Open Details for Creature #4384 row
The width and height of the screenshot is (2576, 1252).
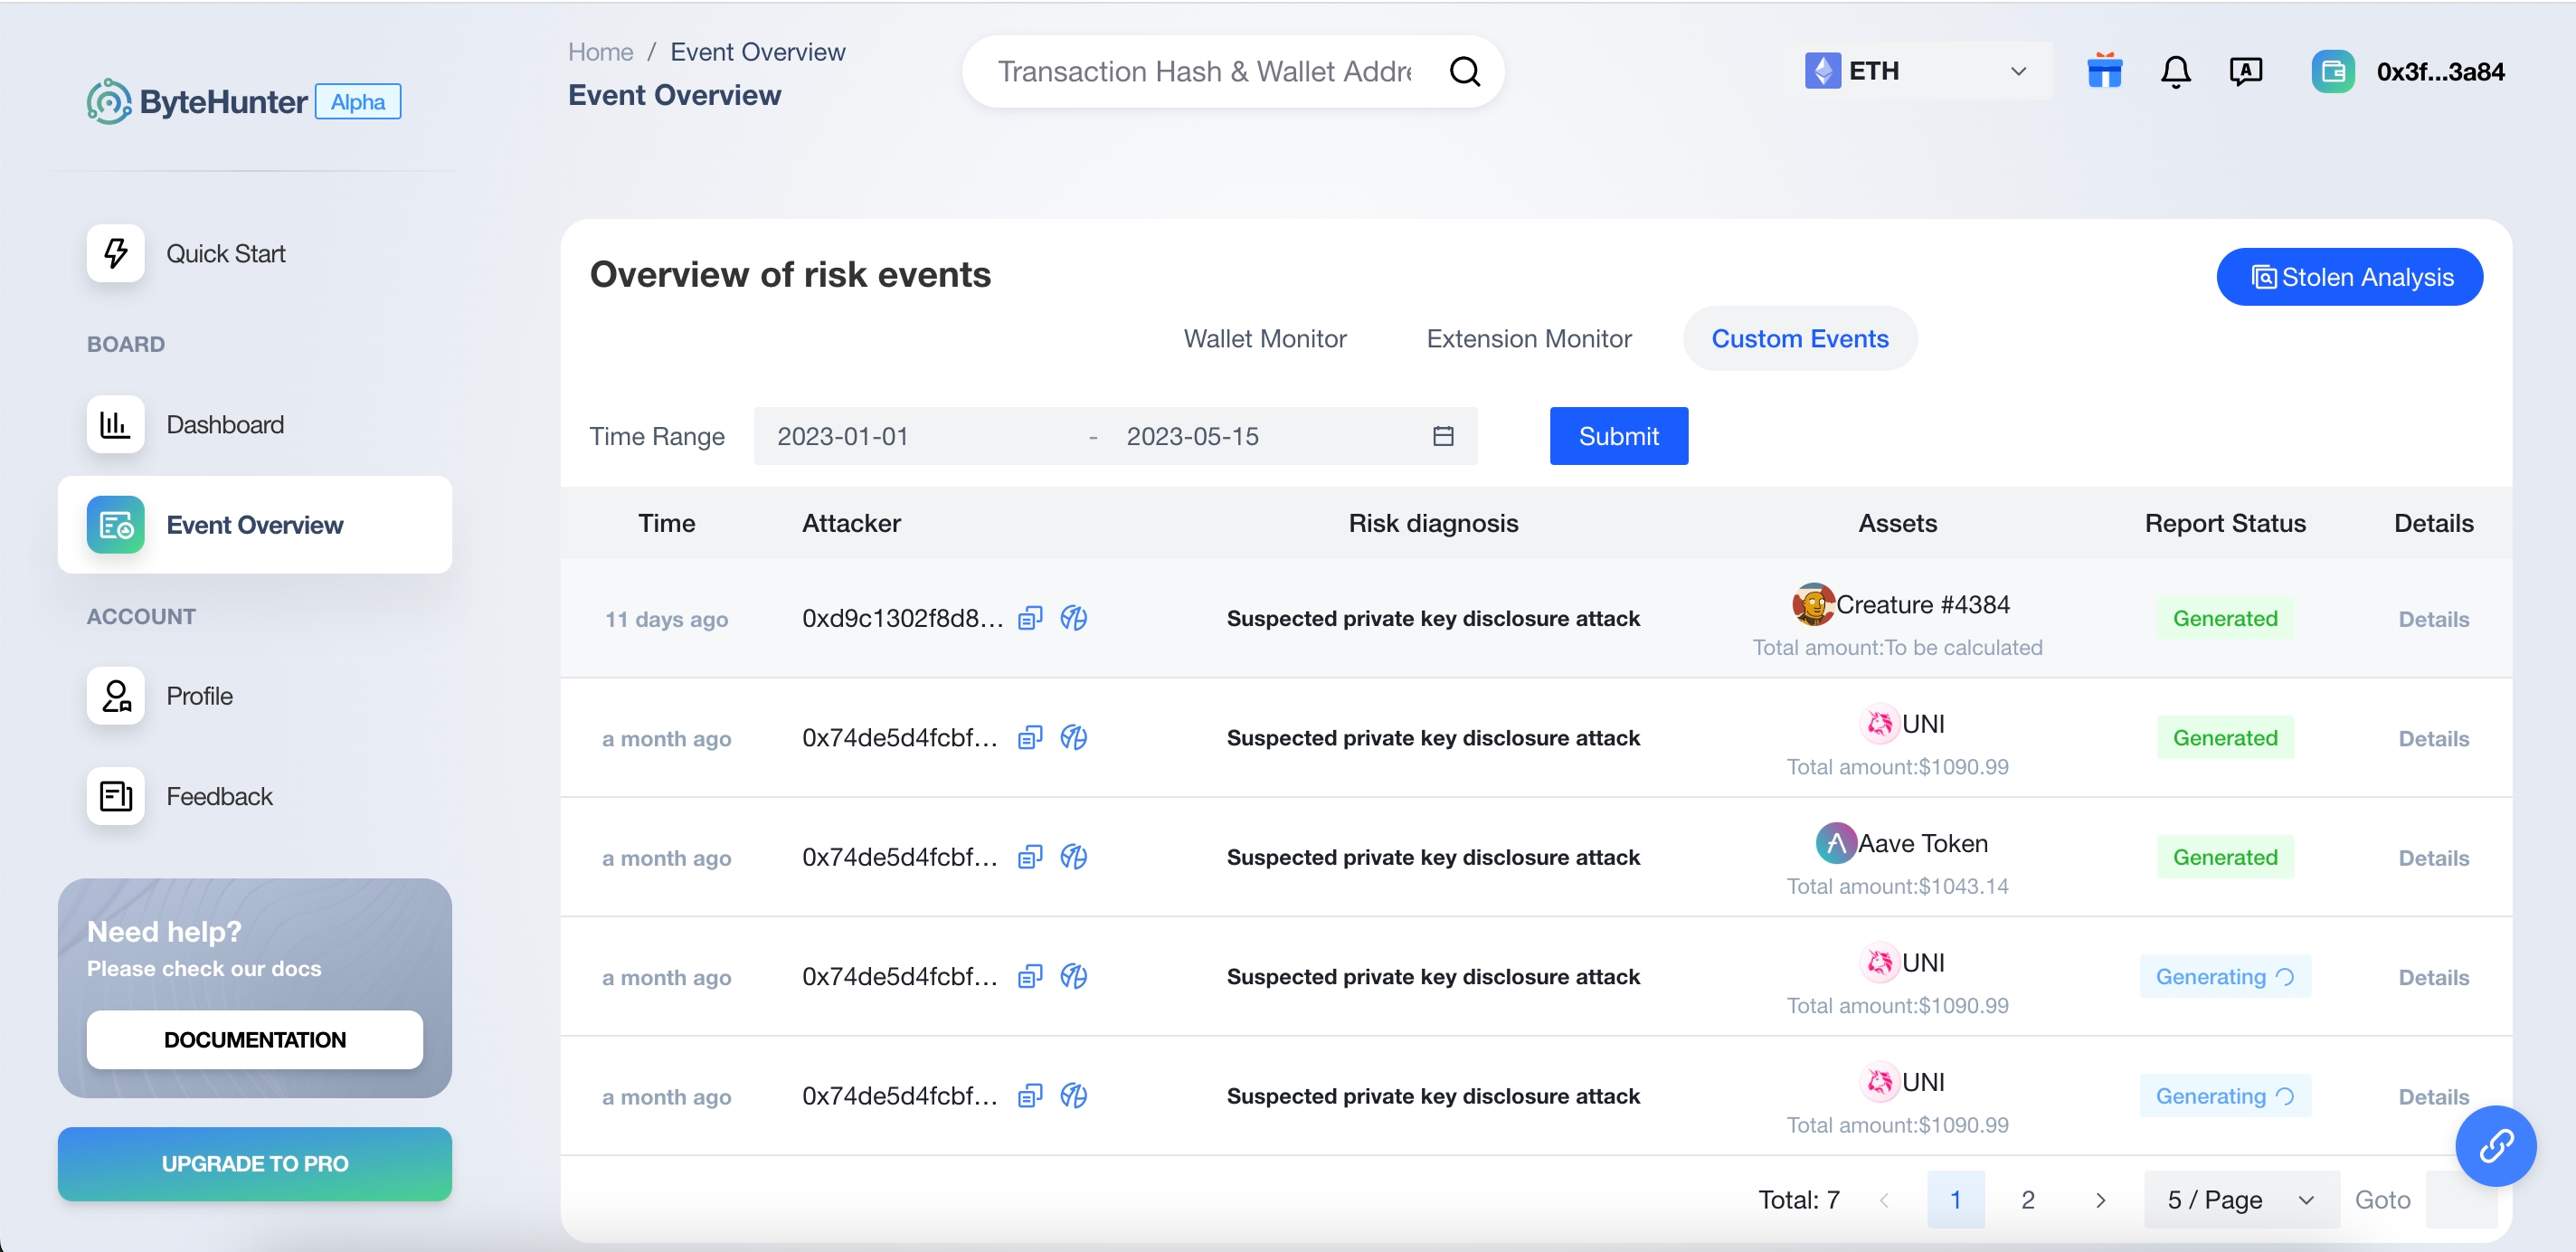[x=2433, y=619]
